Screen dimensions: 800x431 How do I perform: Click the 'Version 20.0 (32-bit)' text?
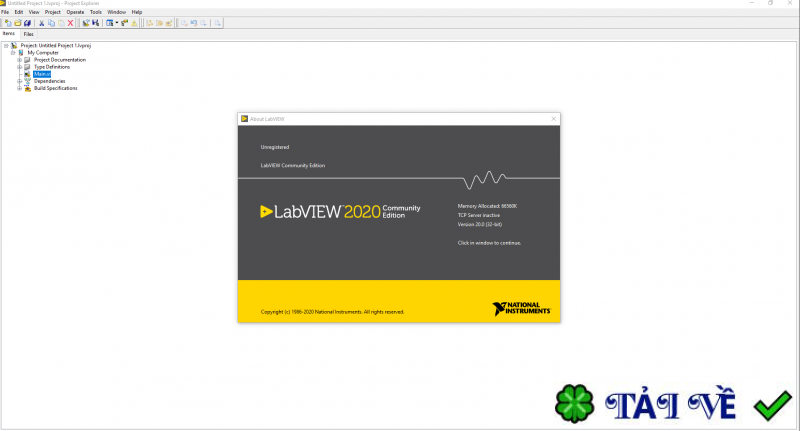pyautogui.click(x=480, y=224)
